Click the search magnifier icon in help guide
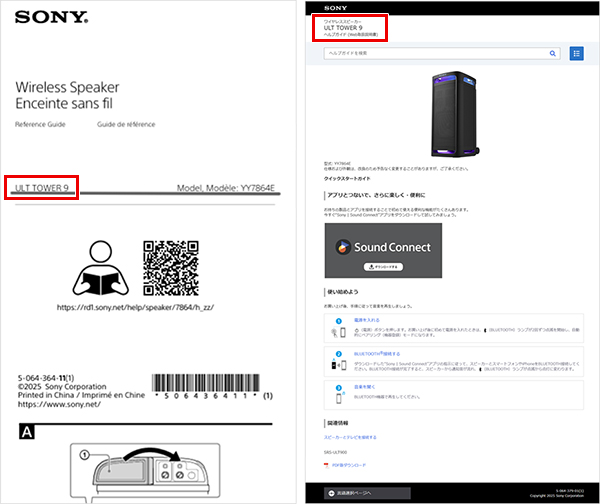Viewport: 600px width, 504px height. [552, 54]
